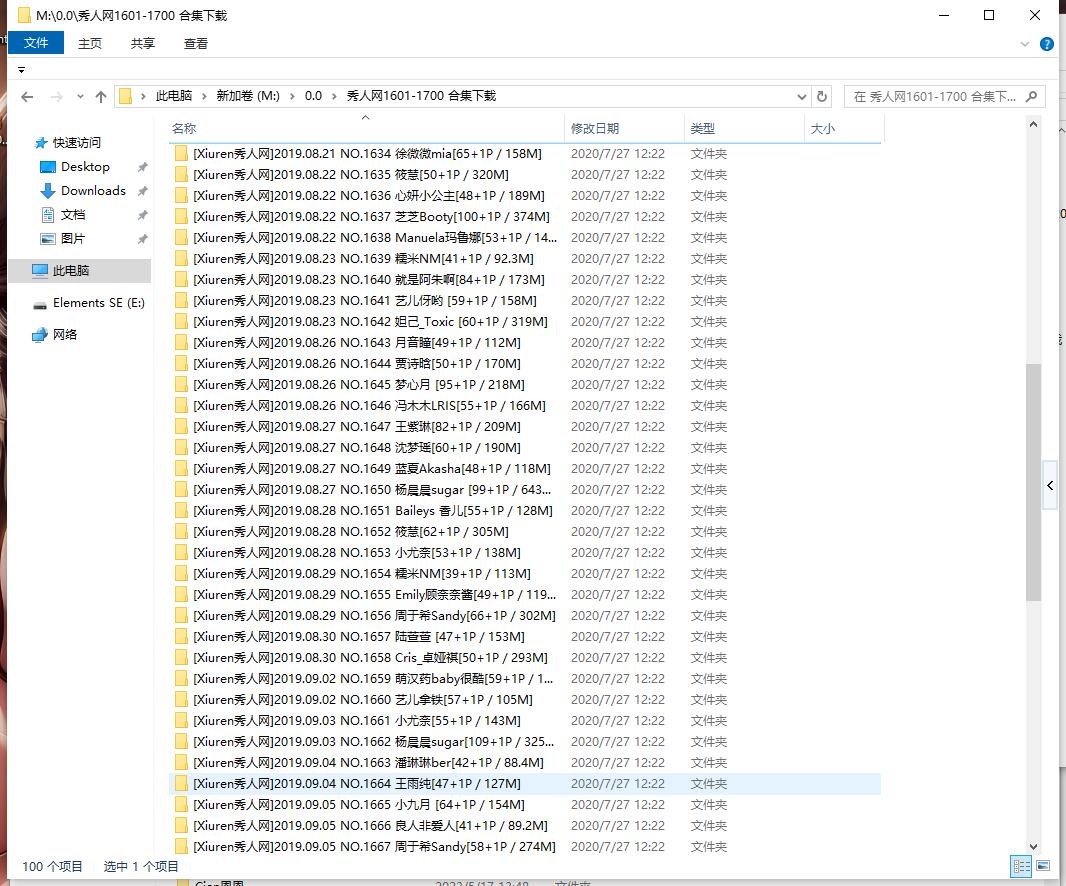Select 网络 in the navigation pane

(x=65, y=335)
